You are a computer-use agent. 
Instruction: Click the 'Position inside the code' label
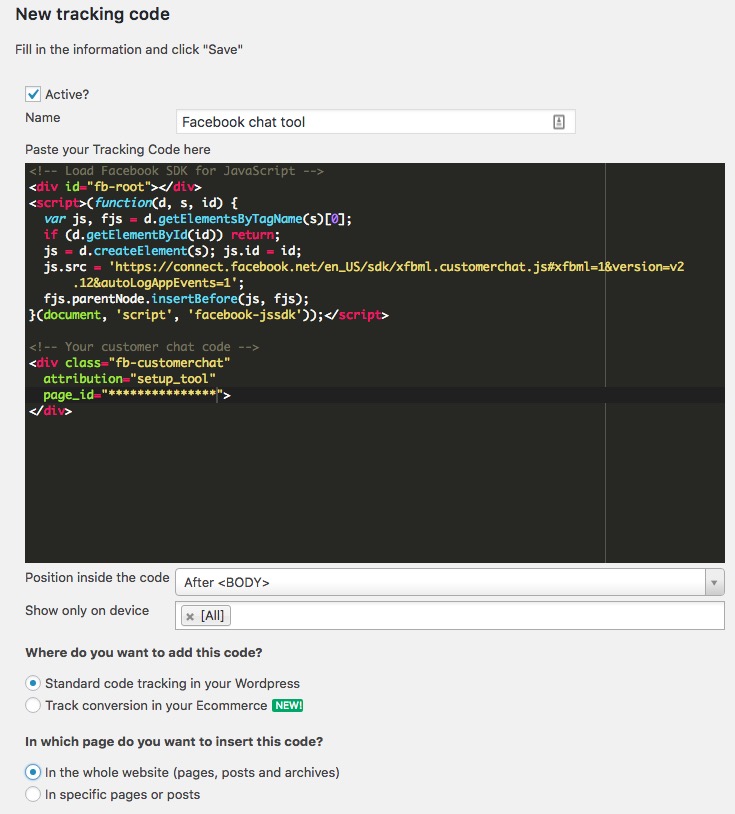tap(98, 578)
